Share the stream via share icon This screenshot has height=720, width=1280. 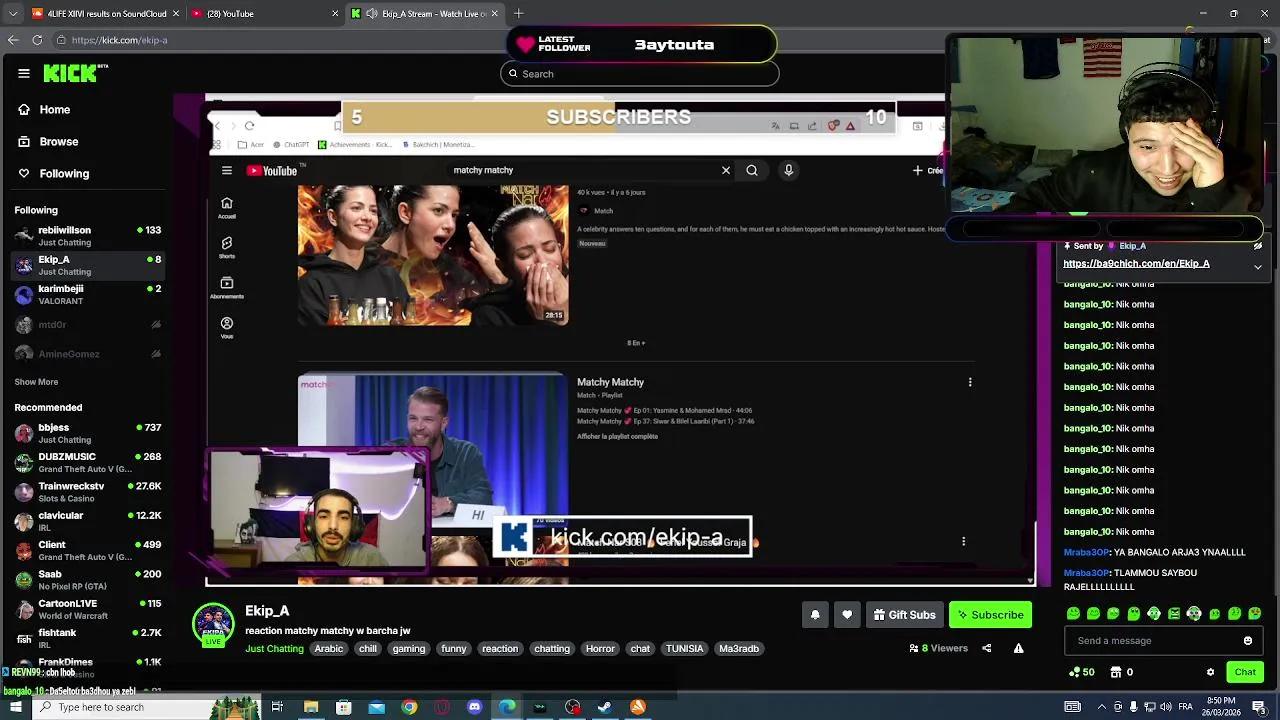(x=986, y=648)
